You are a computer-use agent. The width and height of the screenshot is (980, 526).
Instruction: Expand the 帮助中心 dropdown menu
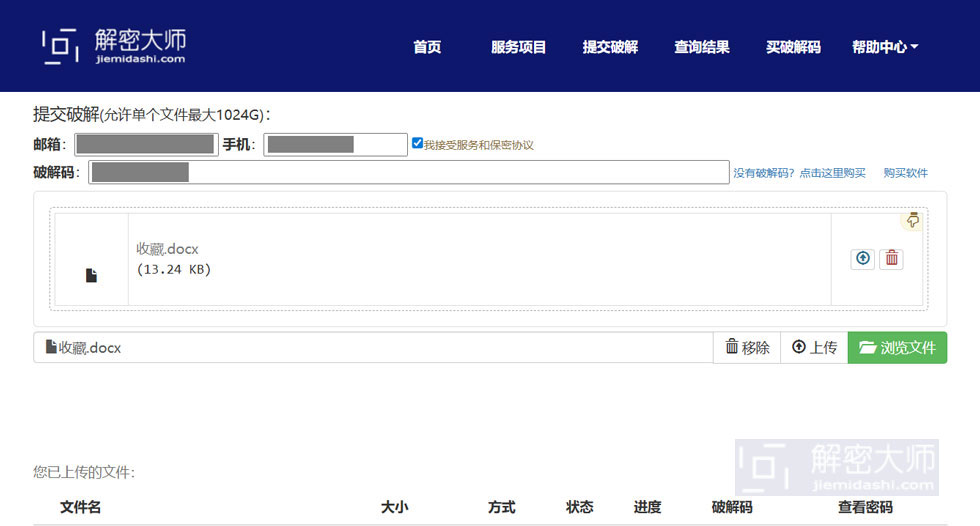[x=884, y=47]
